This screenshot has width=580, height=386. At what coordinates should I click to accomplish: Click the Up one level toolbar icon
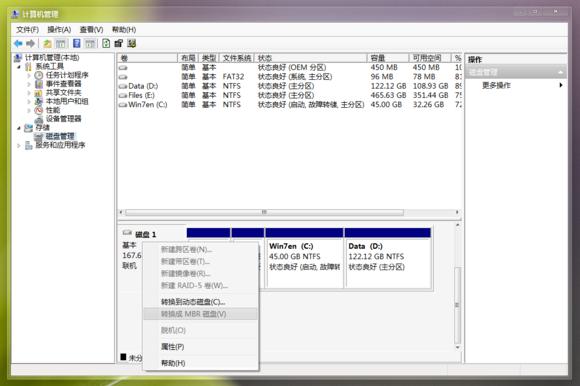click(48, 44)
